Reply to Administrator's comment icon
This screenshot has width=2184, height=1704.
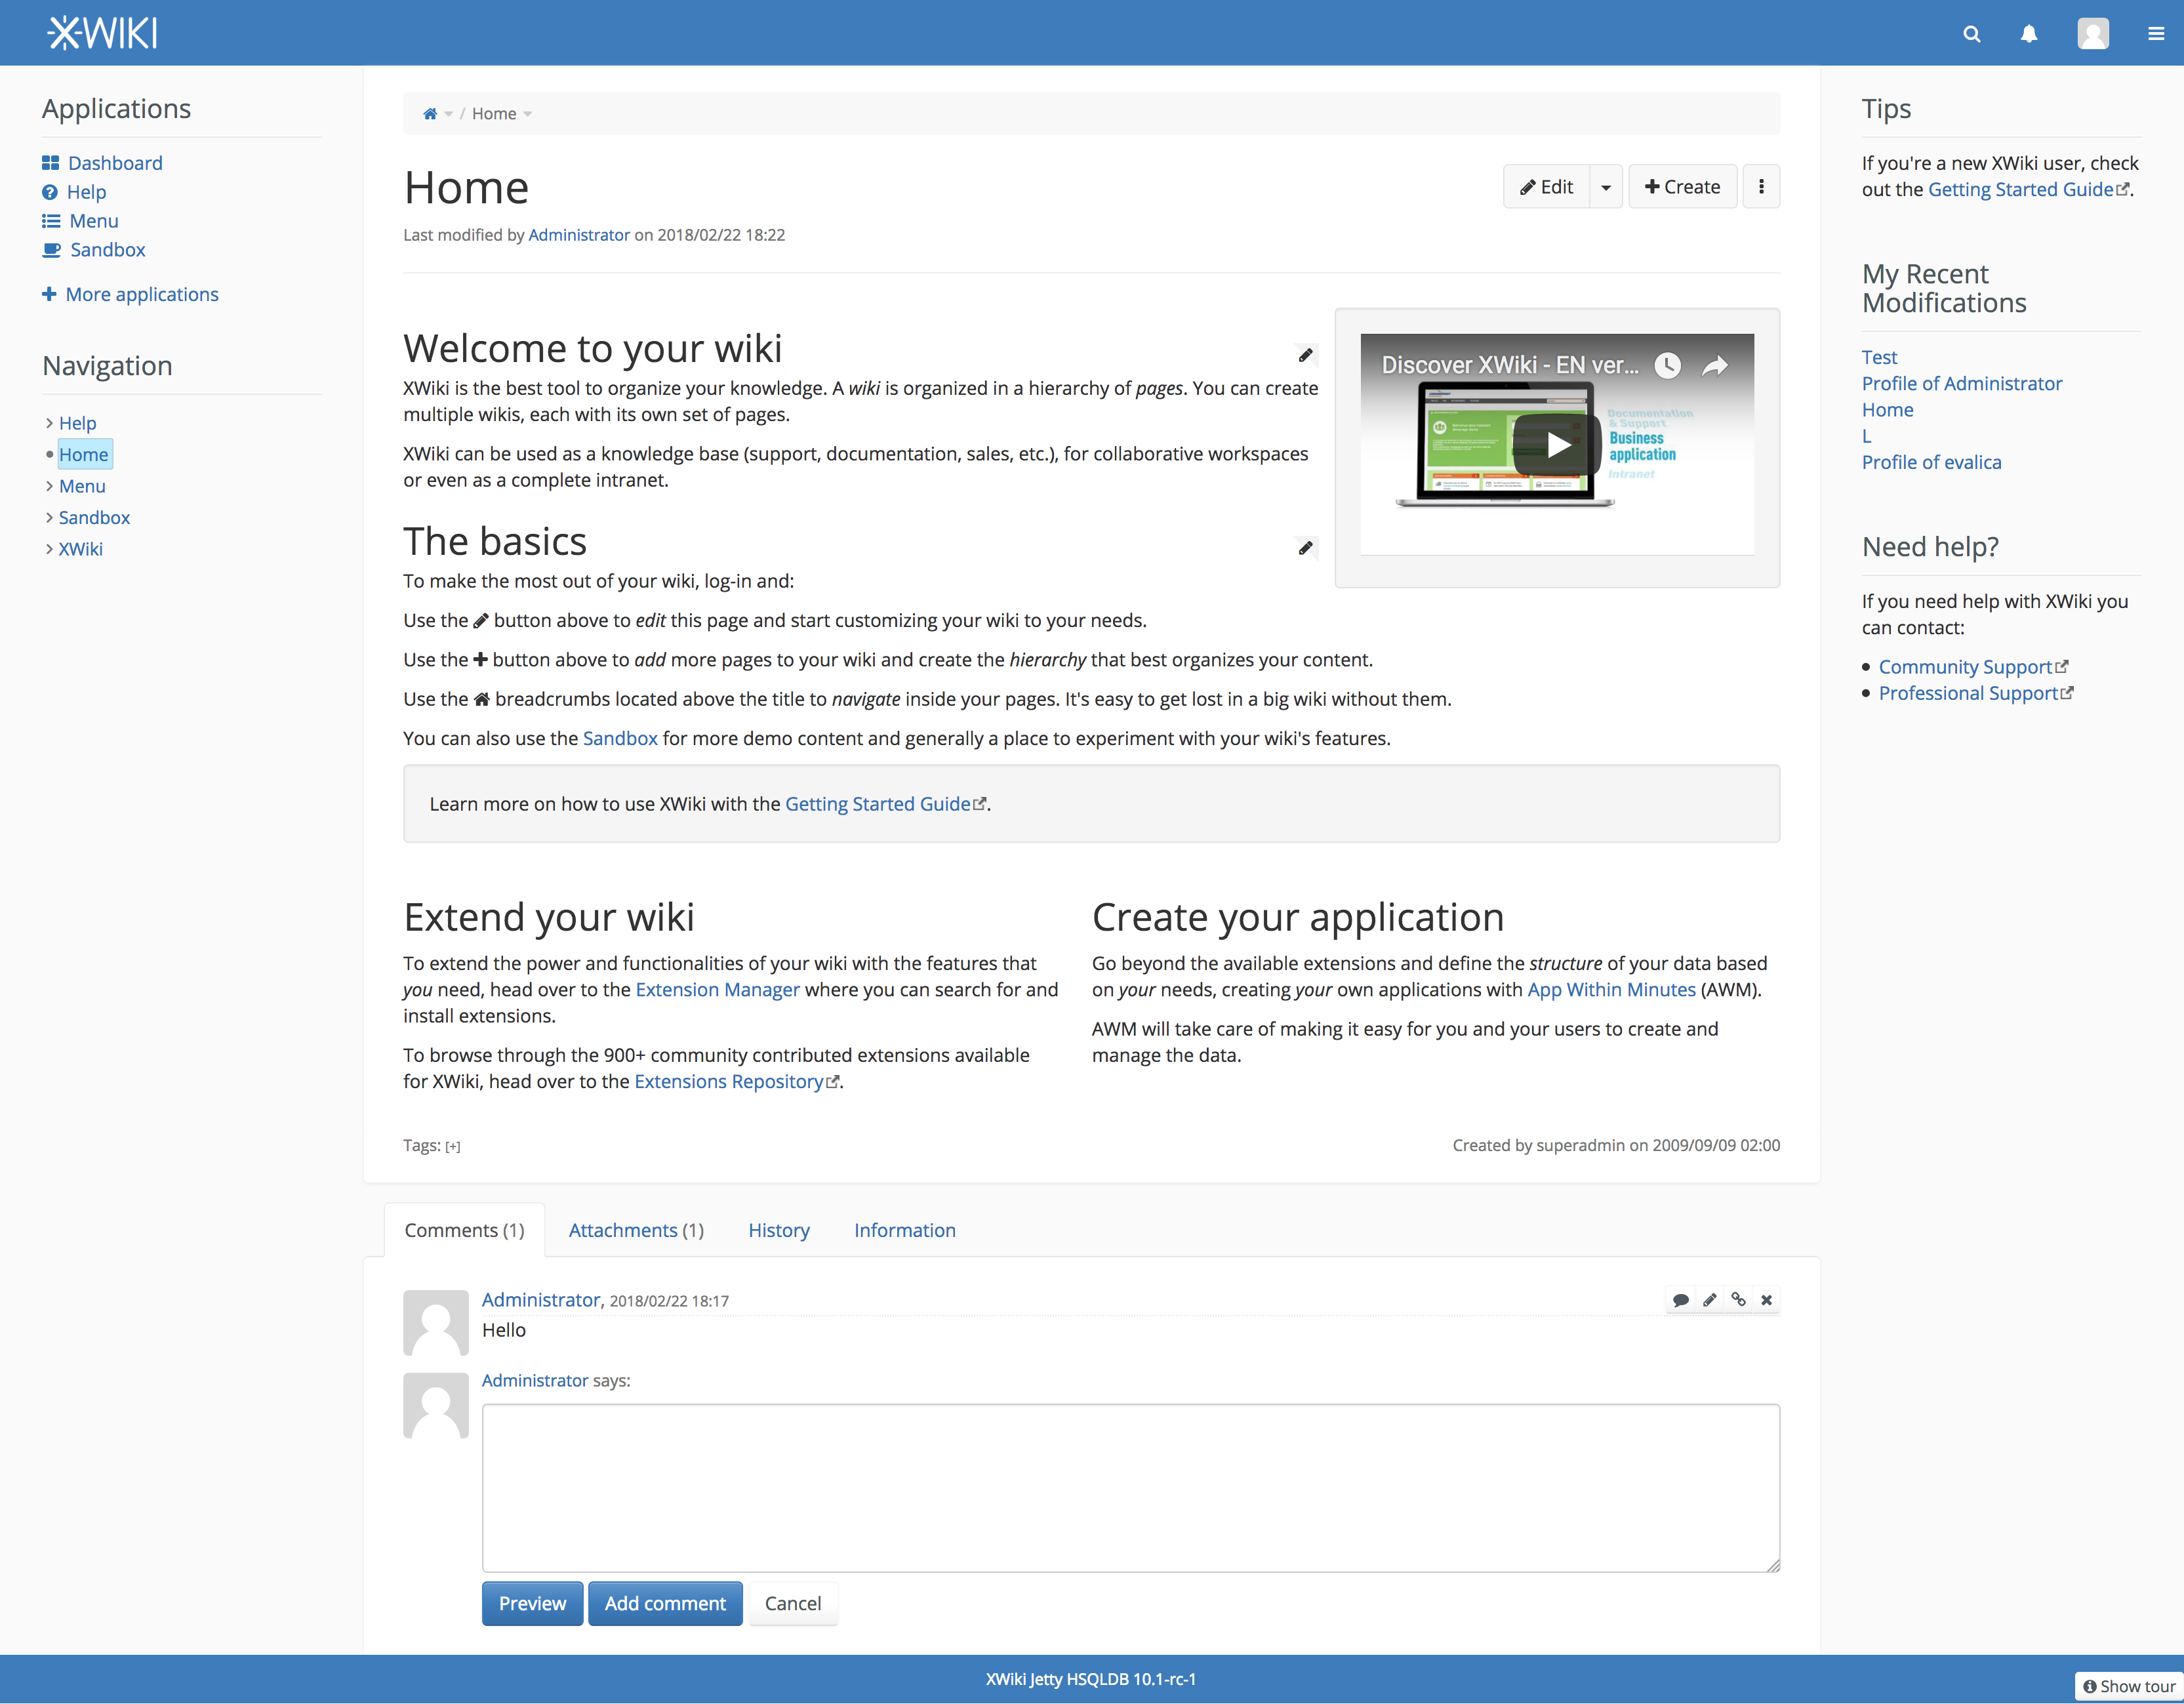[1681, 1300]
